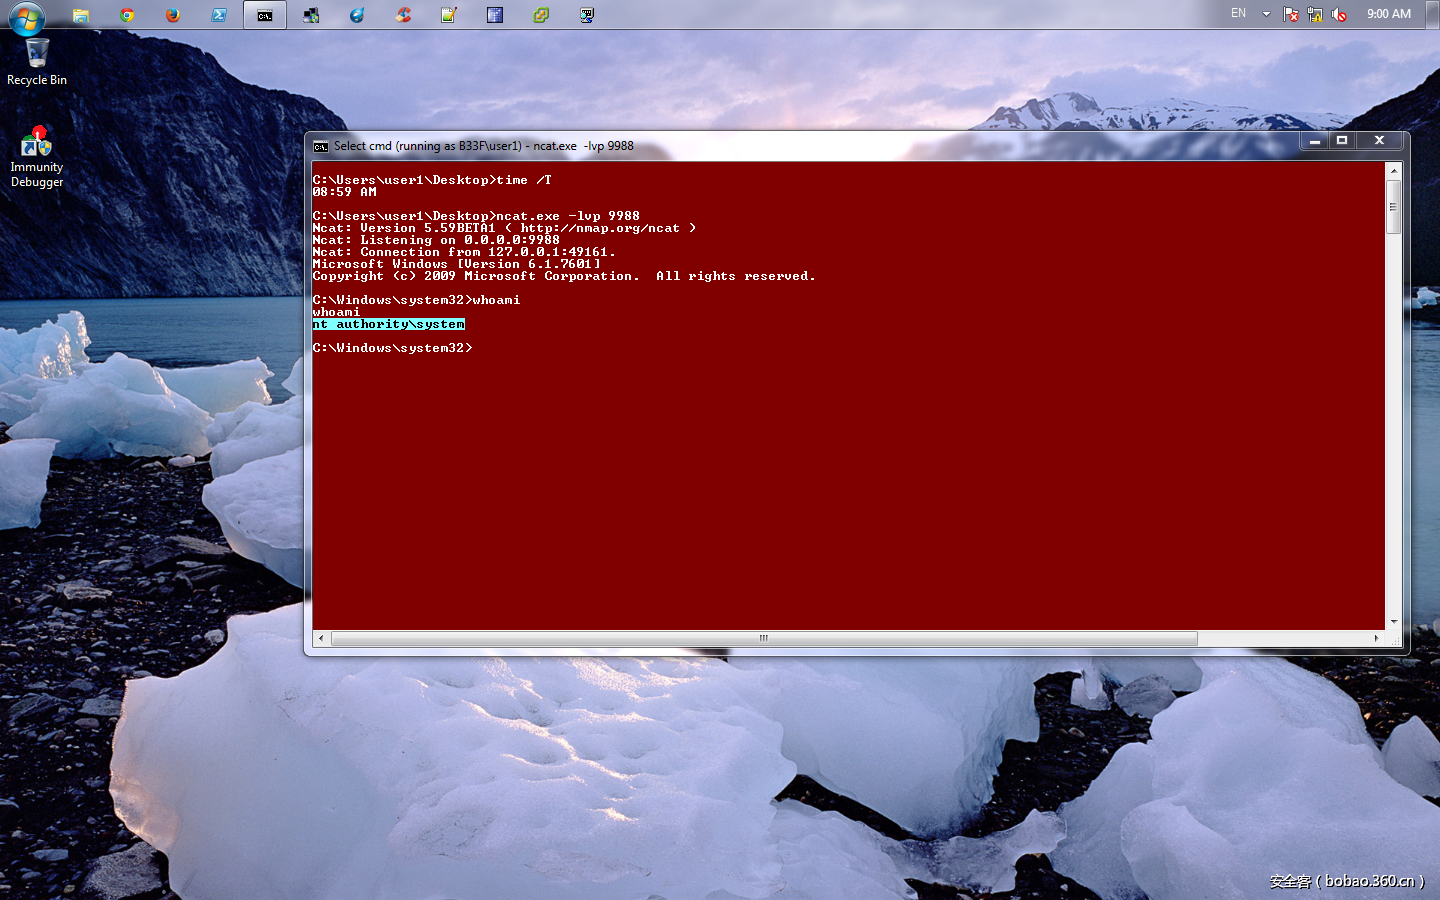The height and width of the screenshot is (900, 1440).
Task: Open Windows PowerShell from the taskbar
Action: 219,15
